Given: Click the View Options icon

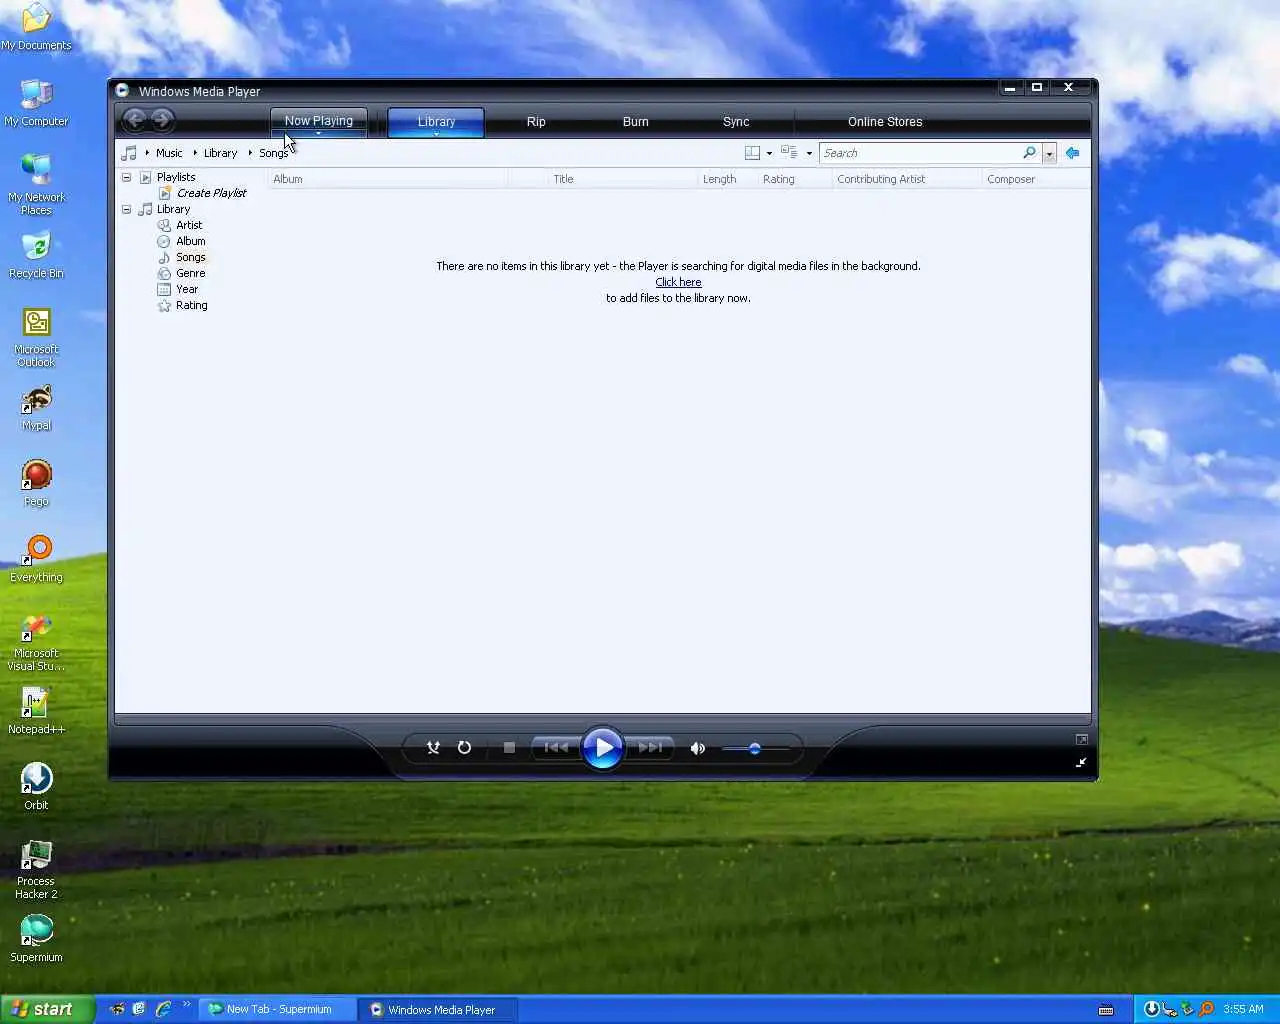Looking at the screenshot, I should click(789, 153).
